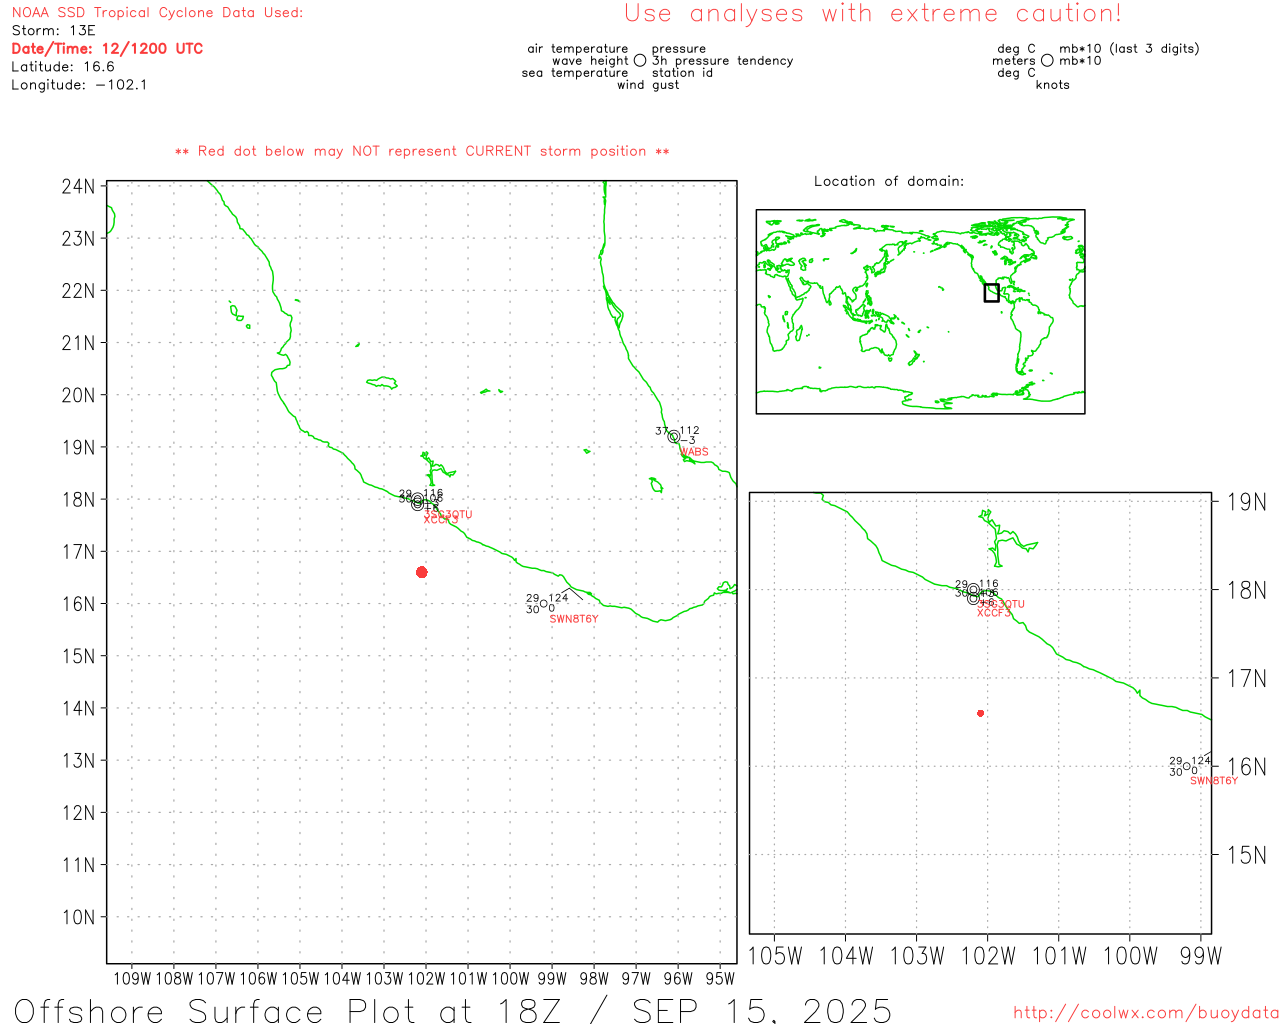
Task: Click 'WABS' red station label
Action: tap(694, 452)
